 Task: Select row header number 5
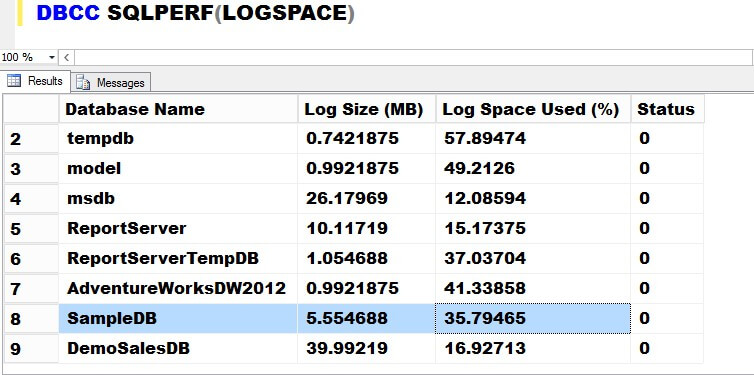point(31,229)
